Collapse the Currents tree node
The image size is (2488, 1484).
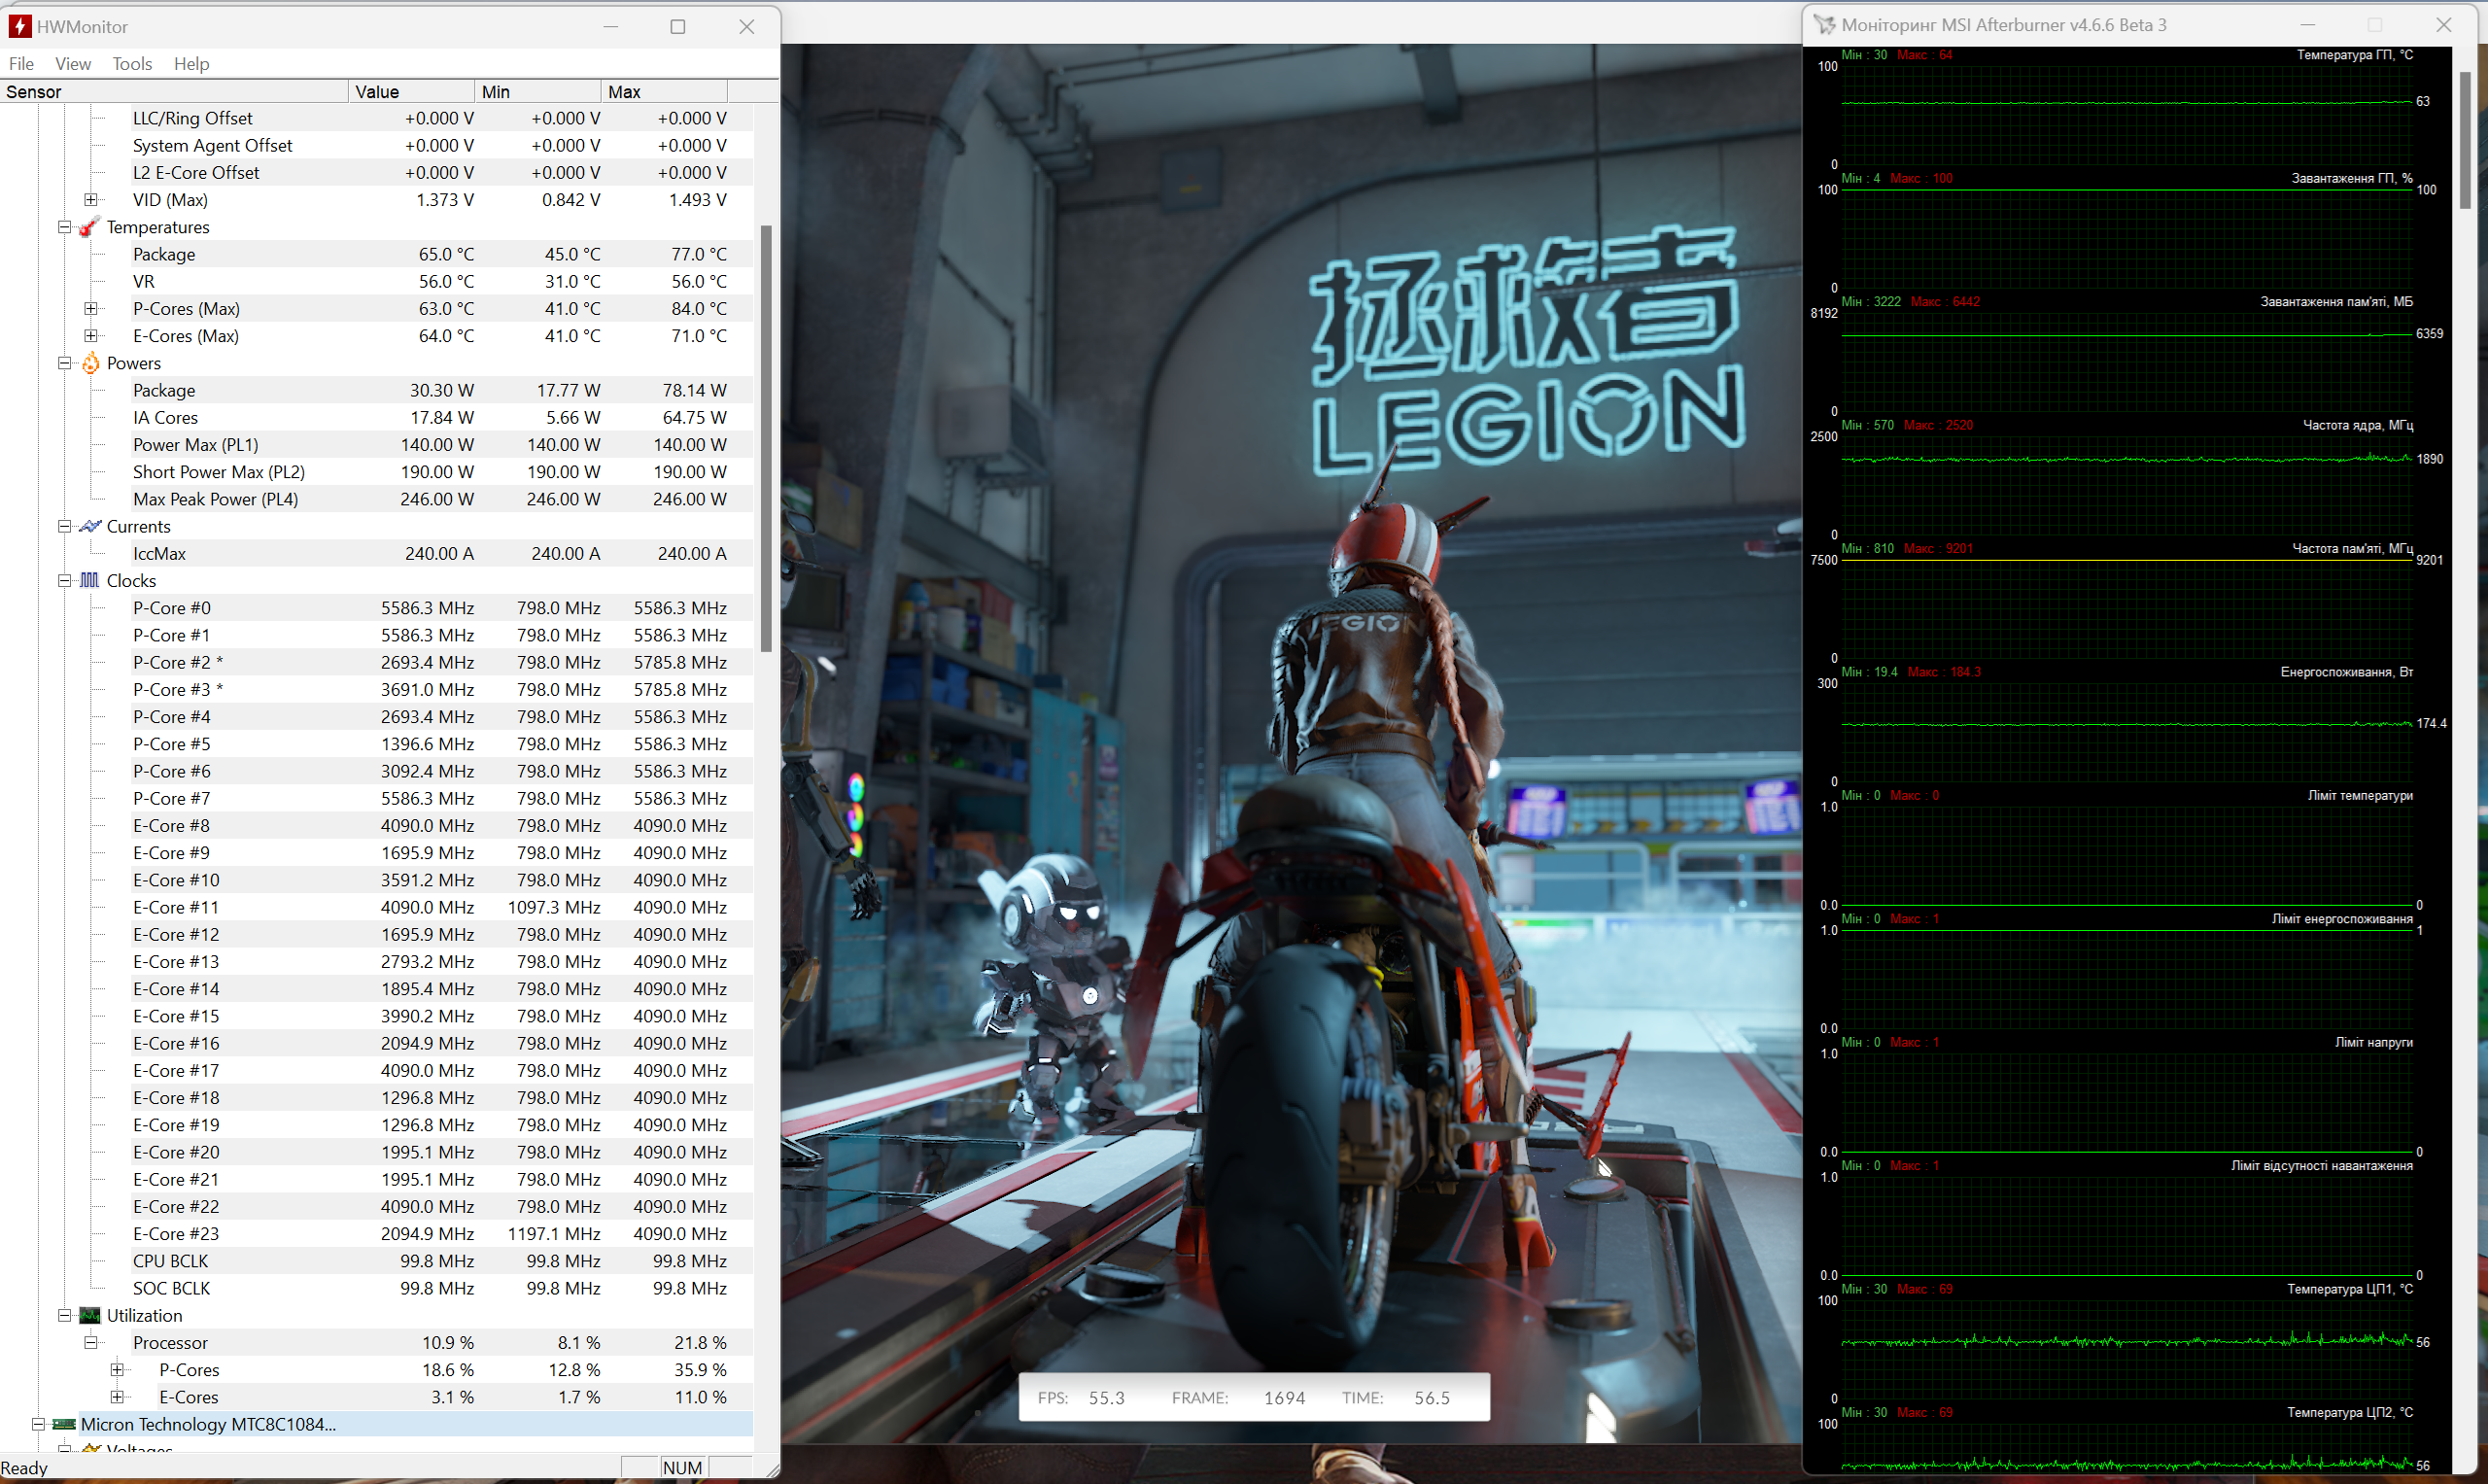[x=64, y=526]
